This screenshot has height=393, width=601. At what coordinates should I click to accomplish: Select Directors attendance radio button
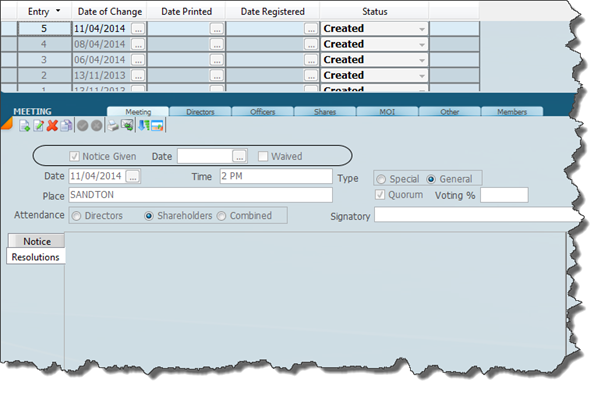coord(77,216)
